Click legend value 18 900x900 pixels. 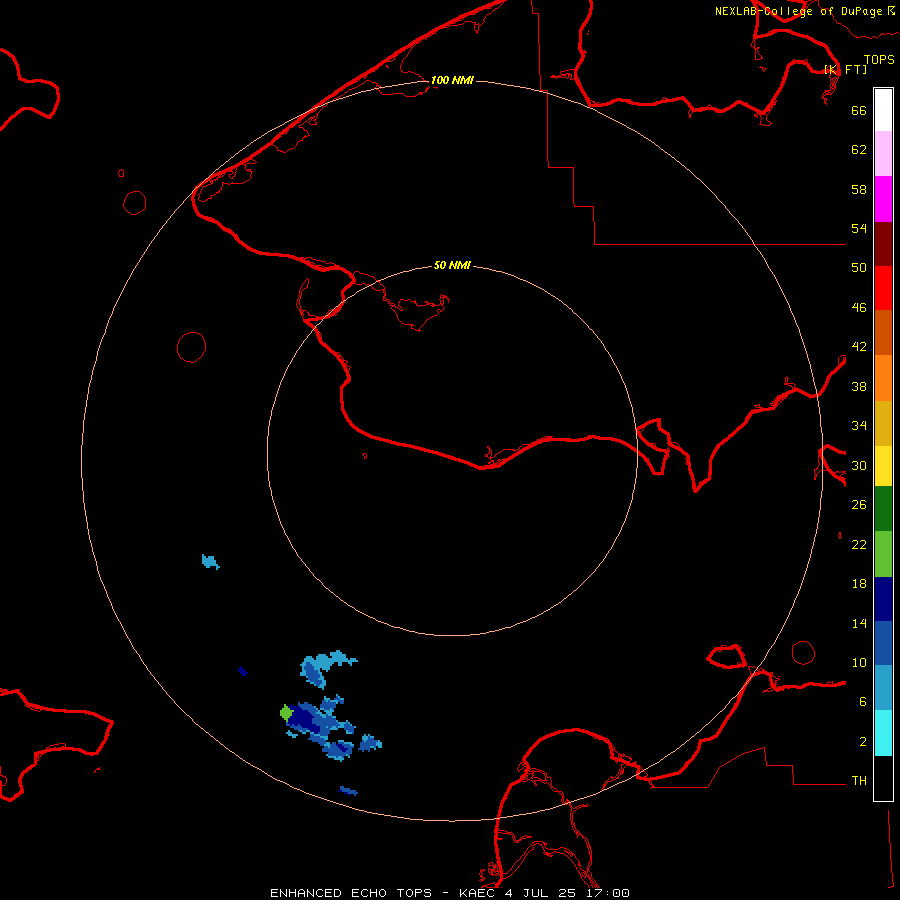[x=859, y=584]
